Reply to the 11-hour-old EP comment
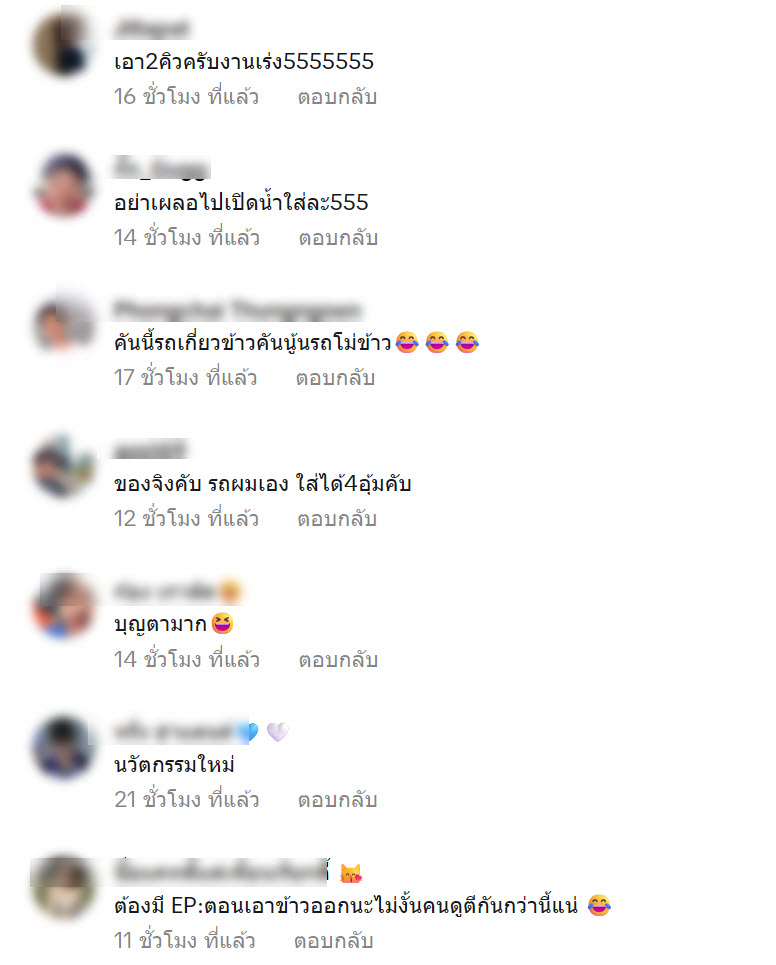This screenshot has width=776, height=965. (334, 941)
